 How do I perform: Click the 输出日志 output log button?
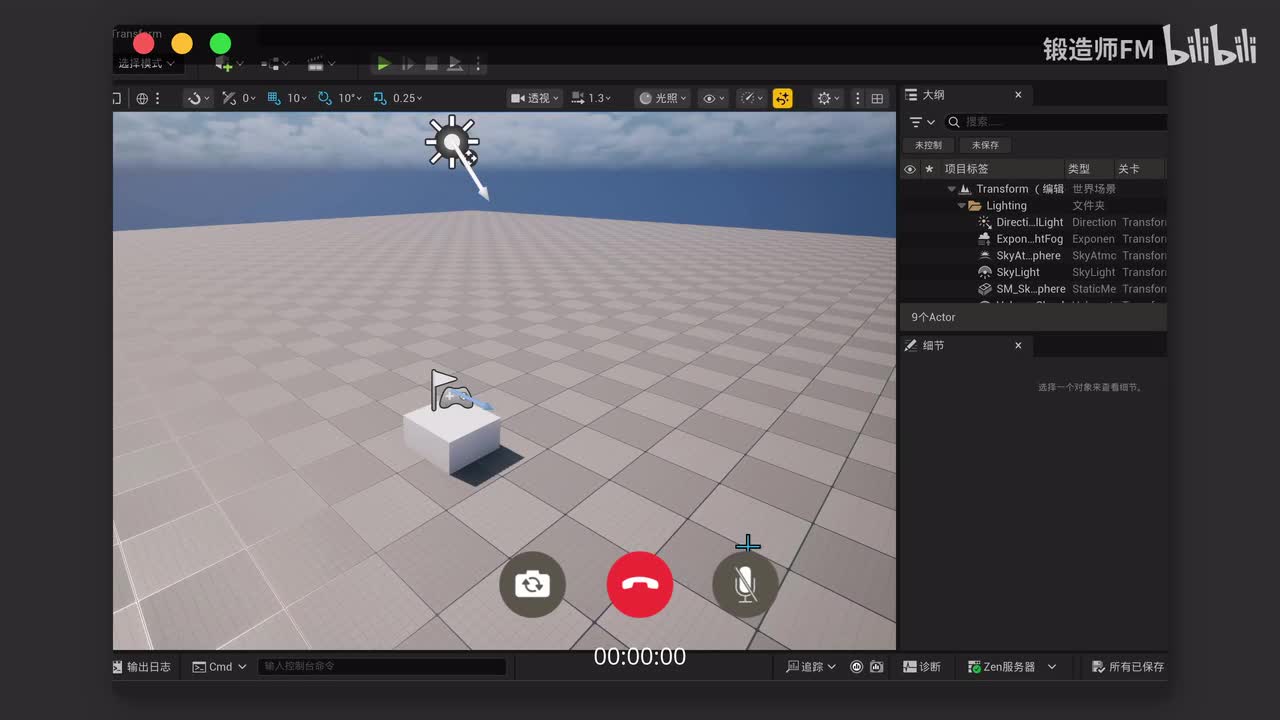pyautogui.click(x=142, y=667)
